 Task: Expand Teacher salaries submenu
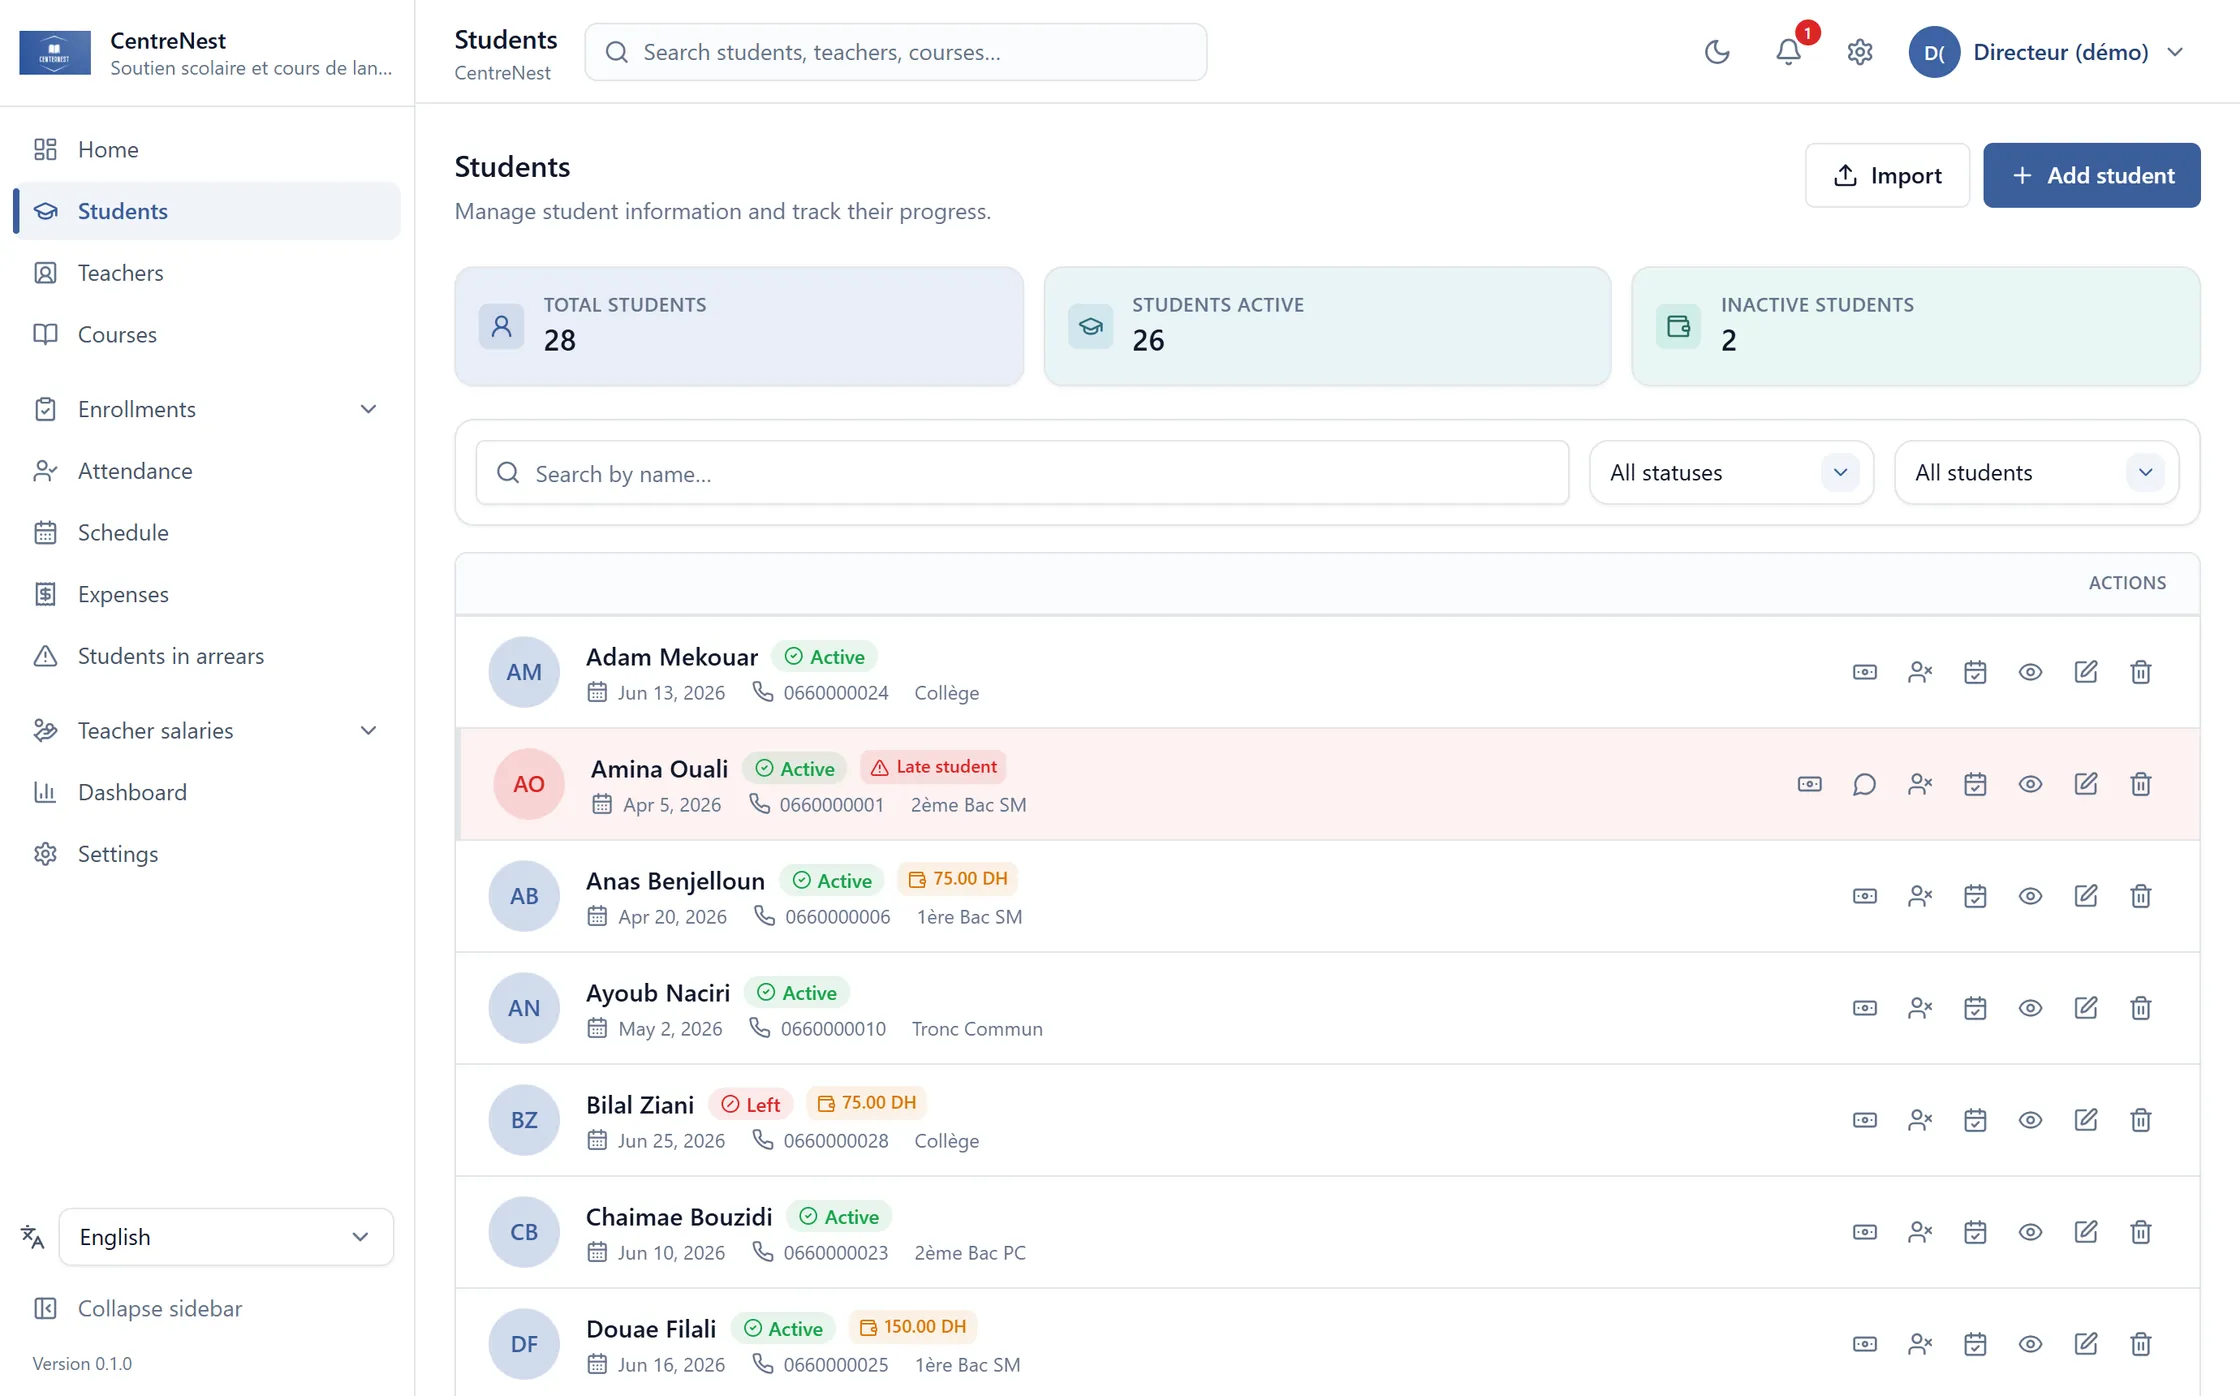(207, 731)
